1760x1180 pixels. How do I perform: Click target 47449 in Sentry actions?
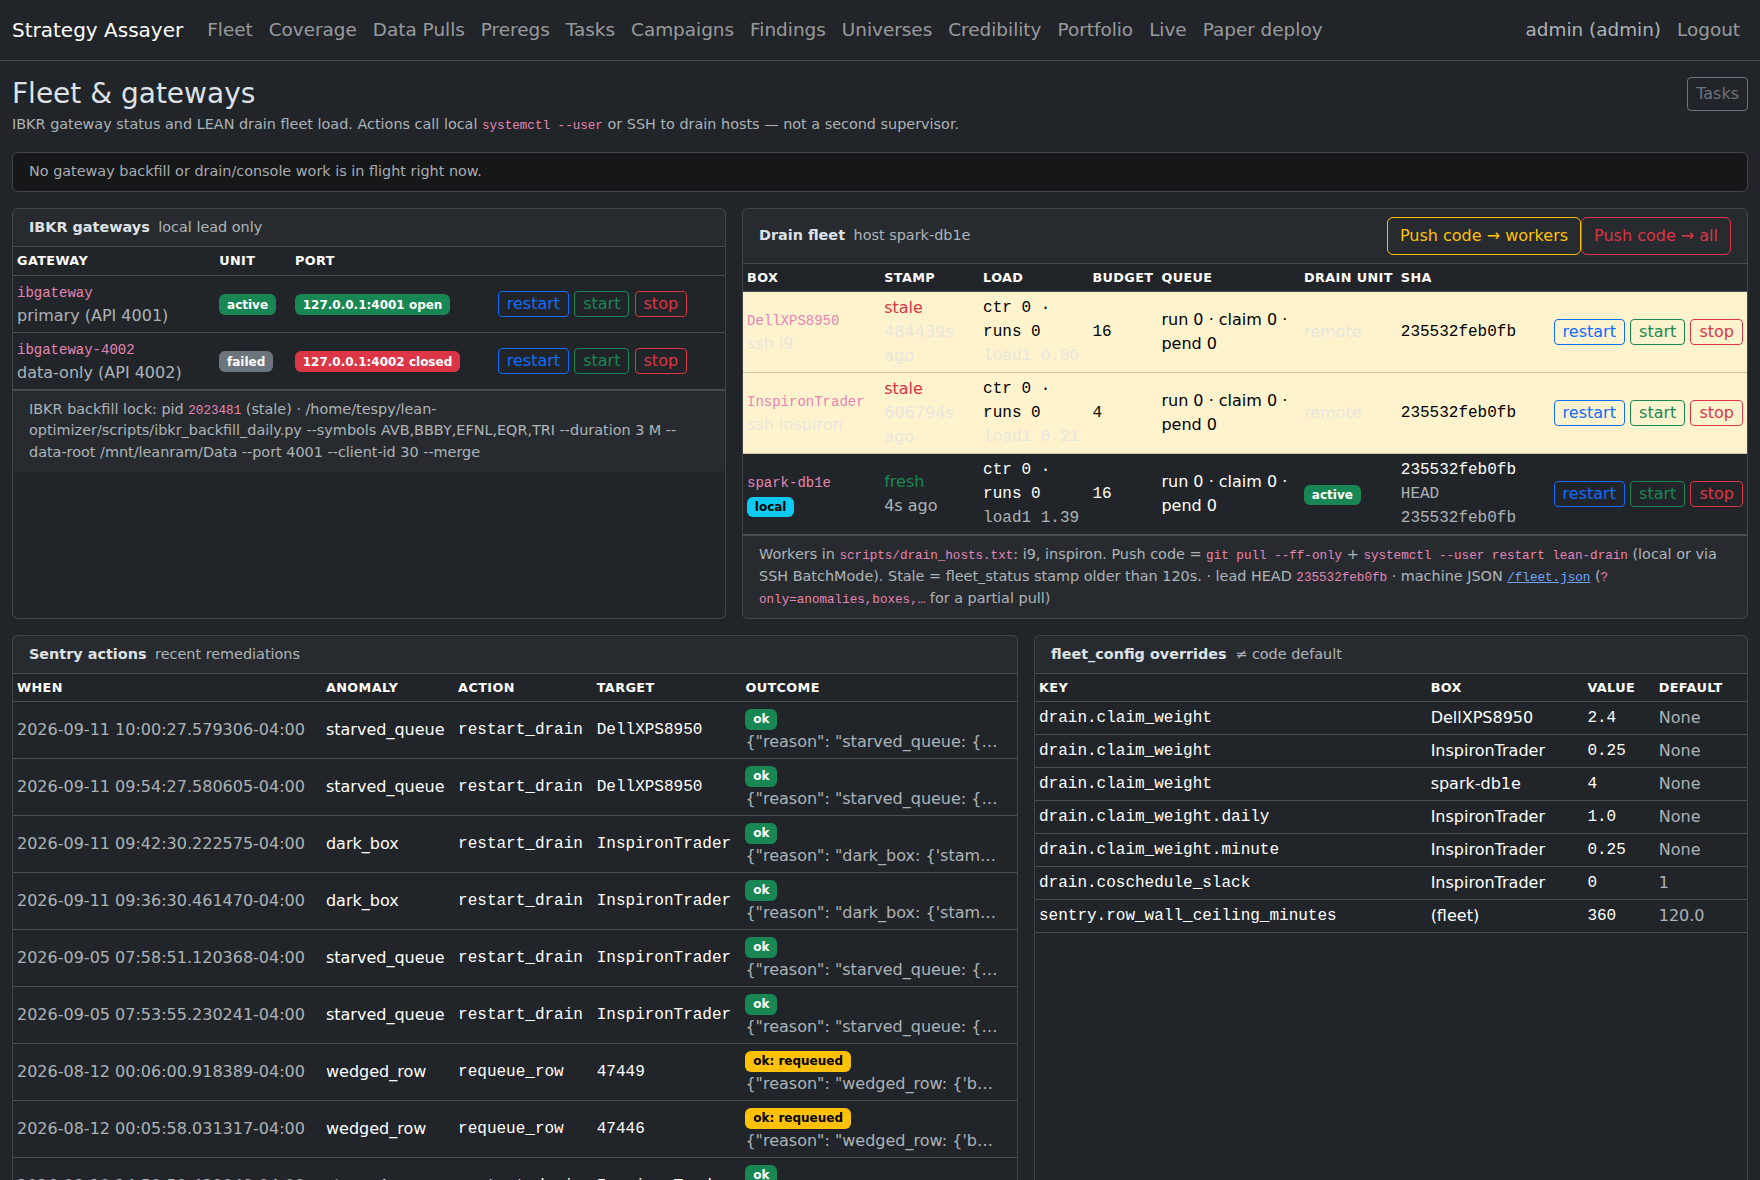pos(621,1071)
